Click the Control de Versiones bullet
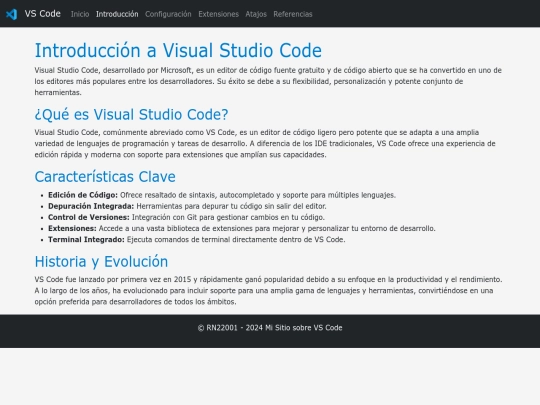The image size is (540, 405). click(x=186, y=217)
